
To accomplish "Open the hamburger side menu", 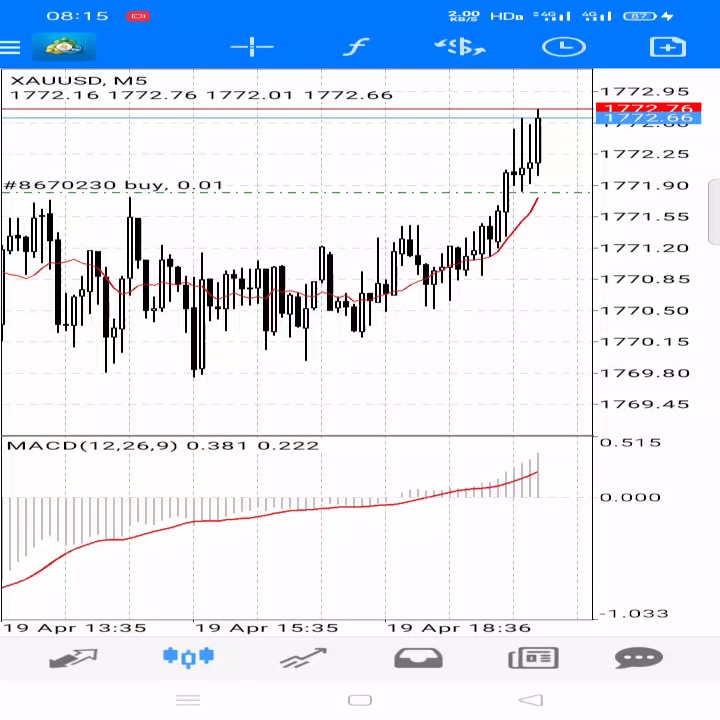I will 10,47.
